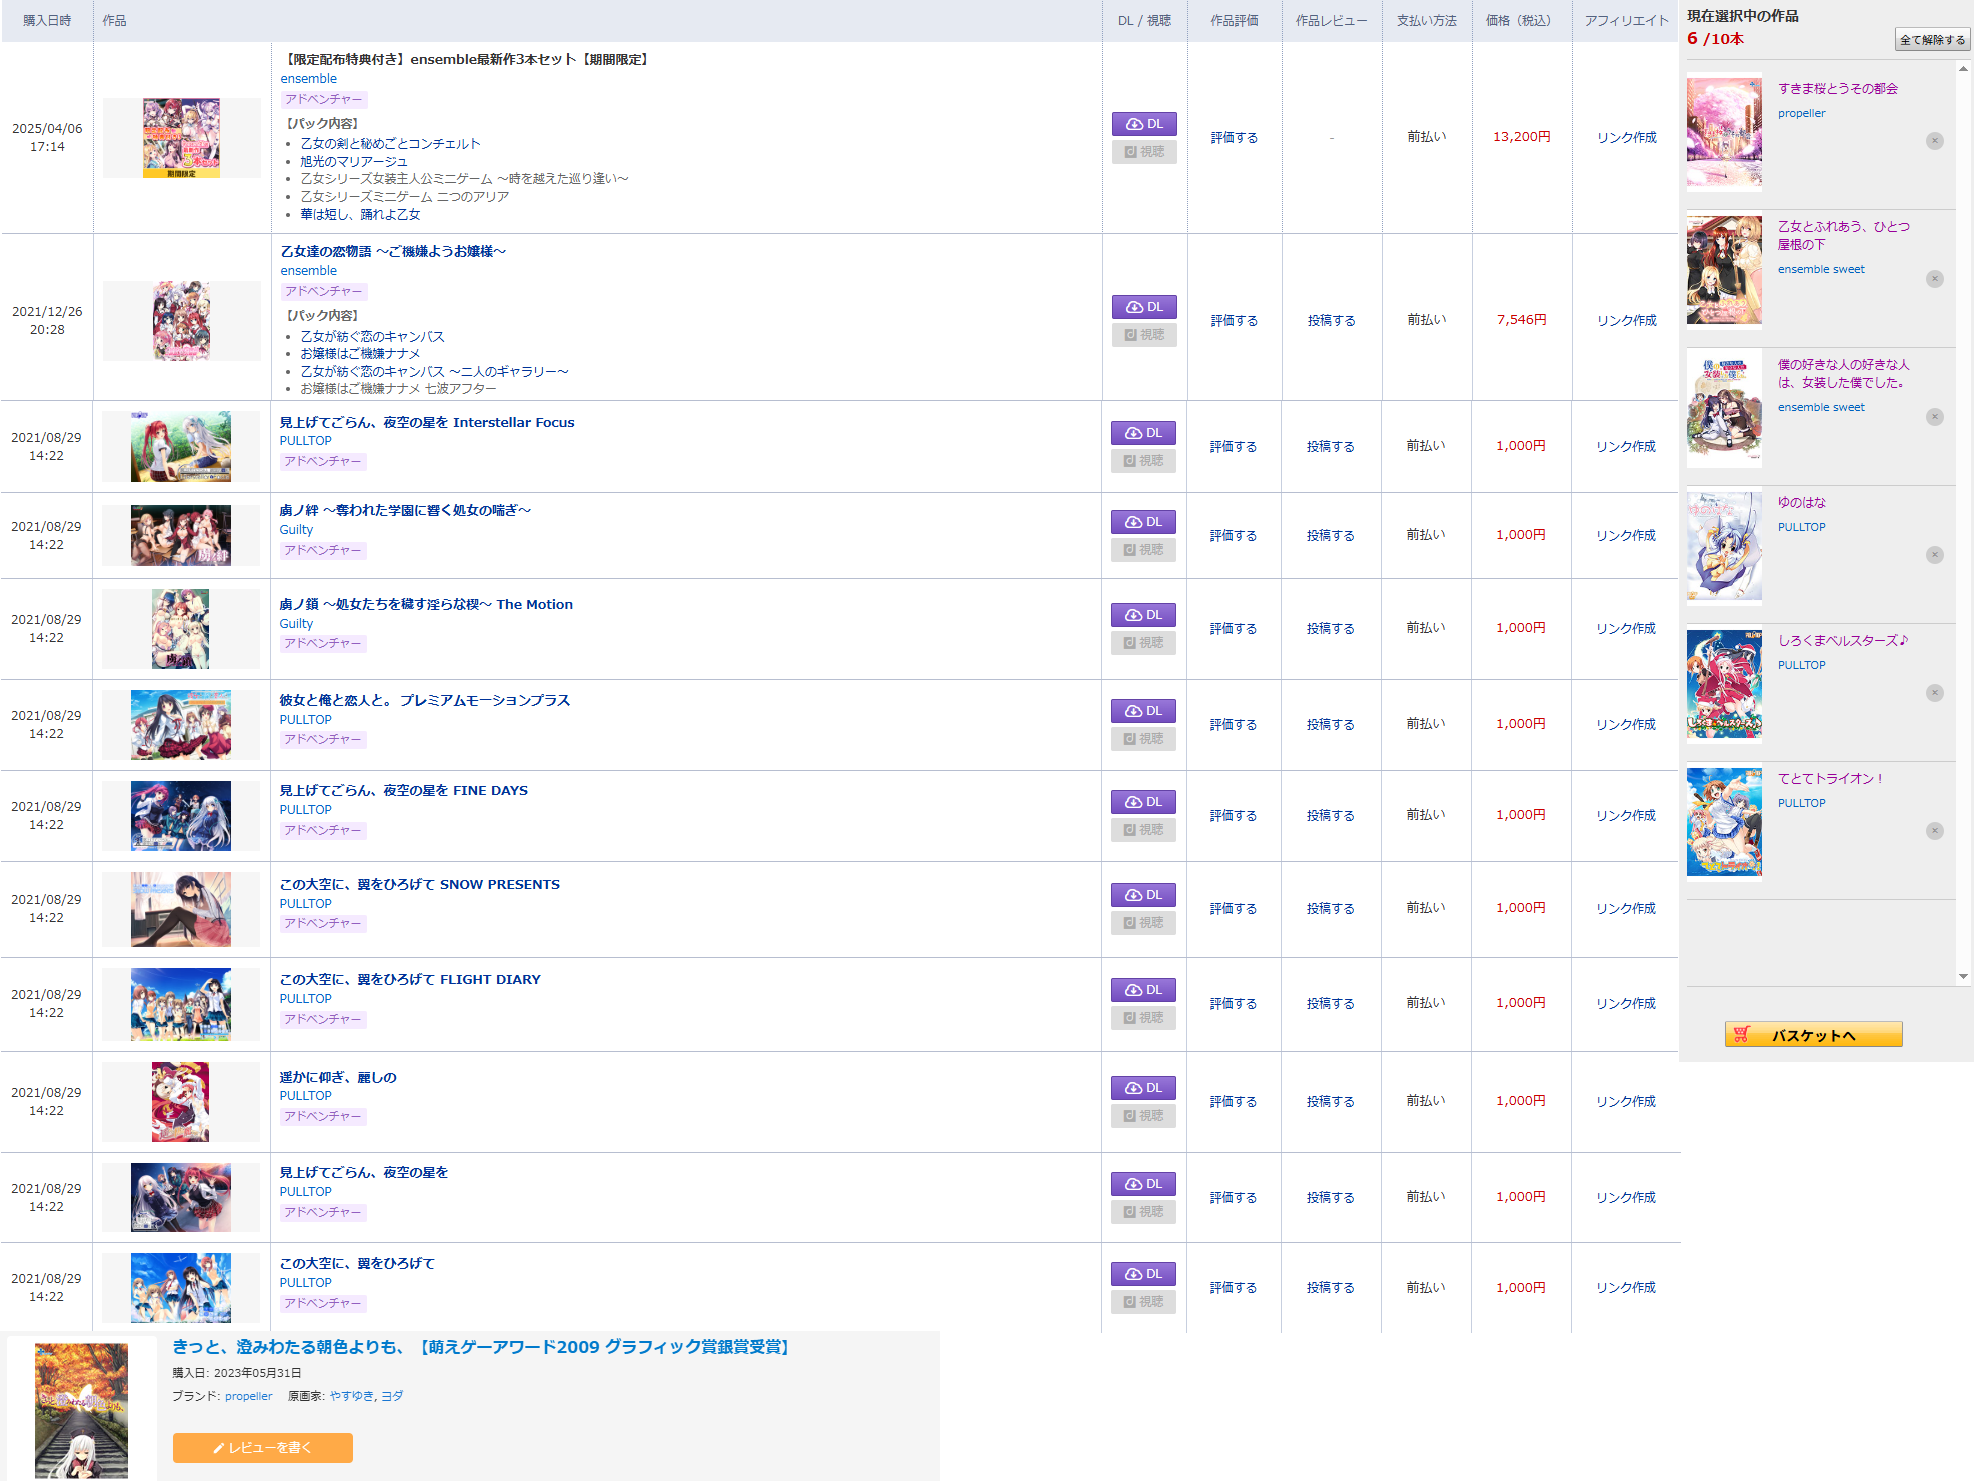Open thumbnail of 見上げてごらん Interstellar Focus
Screen dimensions: 1976x1481
click(181, 446)
